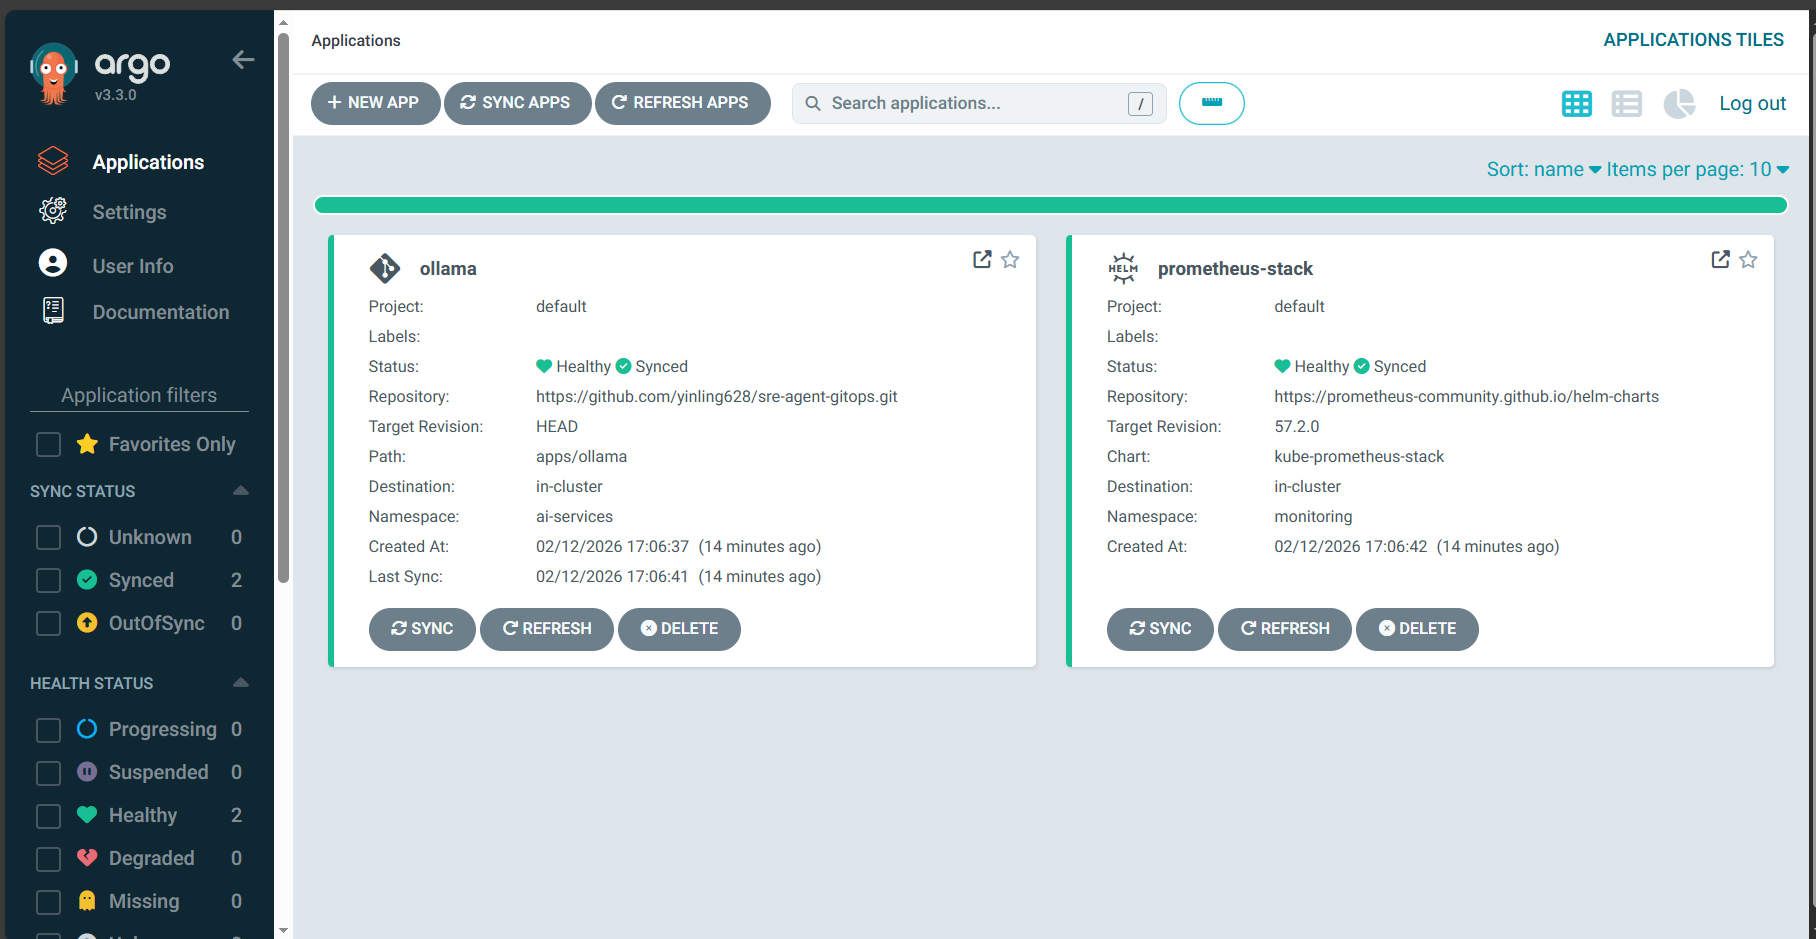Click the User Info avatar icon
The height and width of the screenshot is (939, 1816).
click(x=53, y=263)
